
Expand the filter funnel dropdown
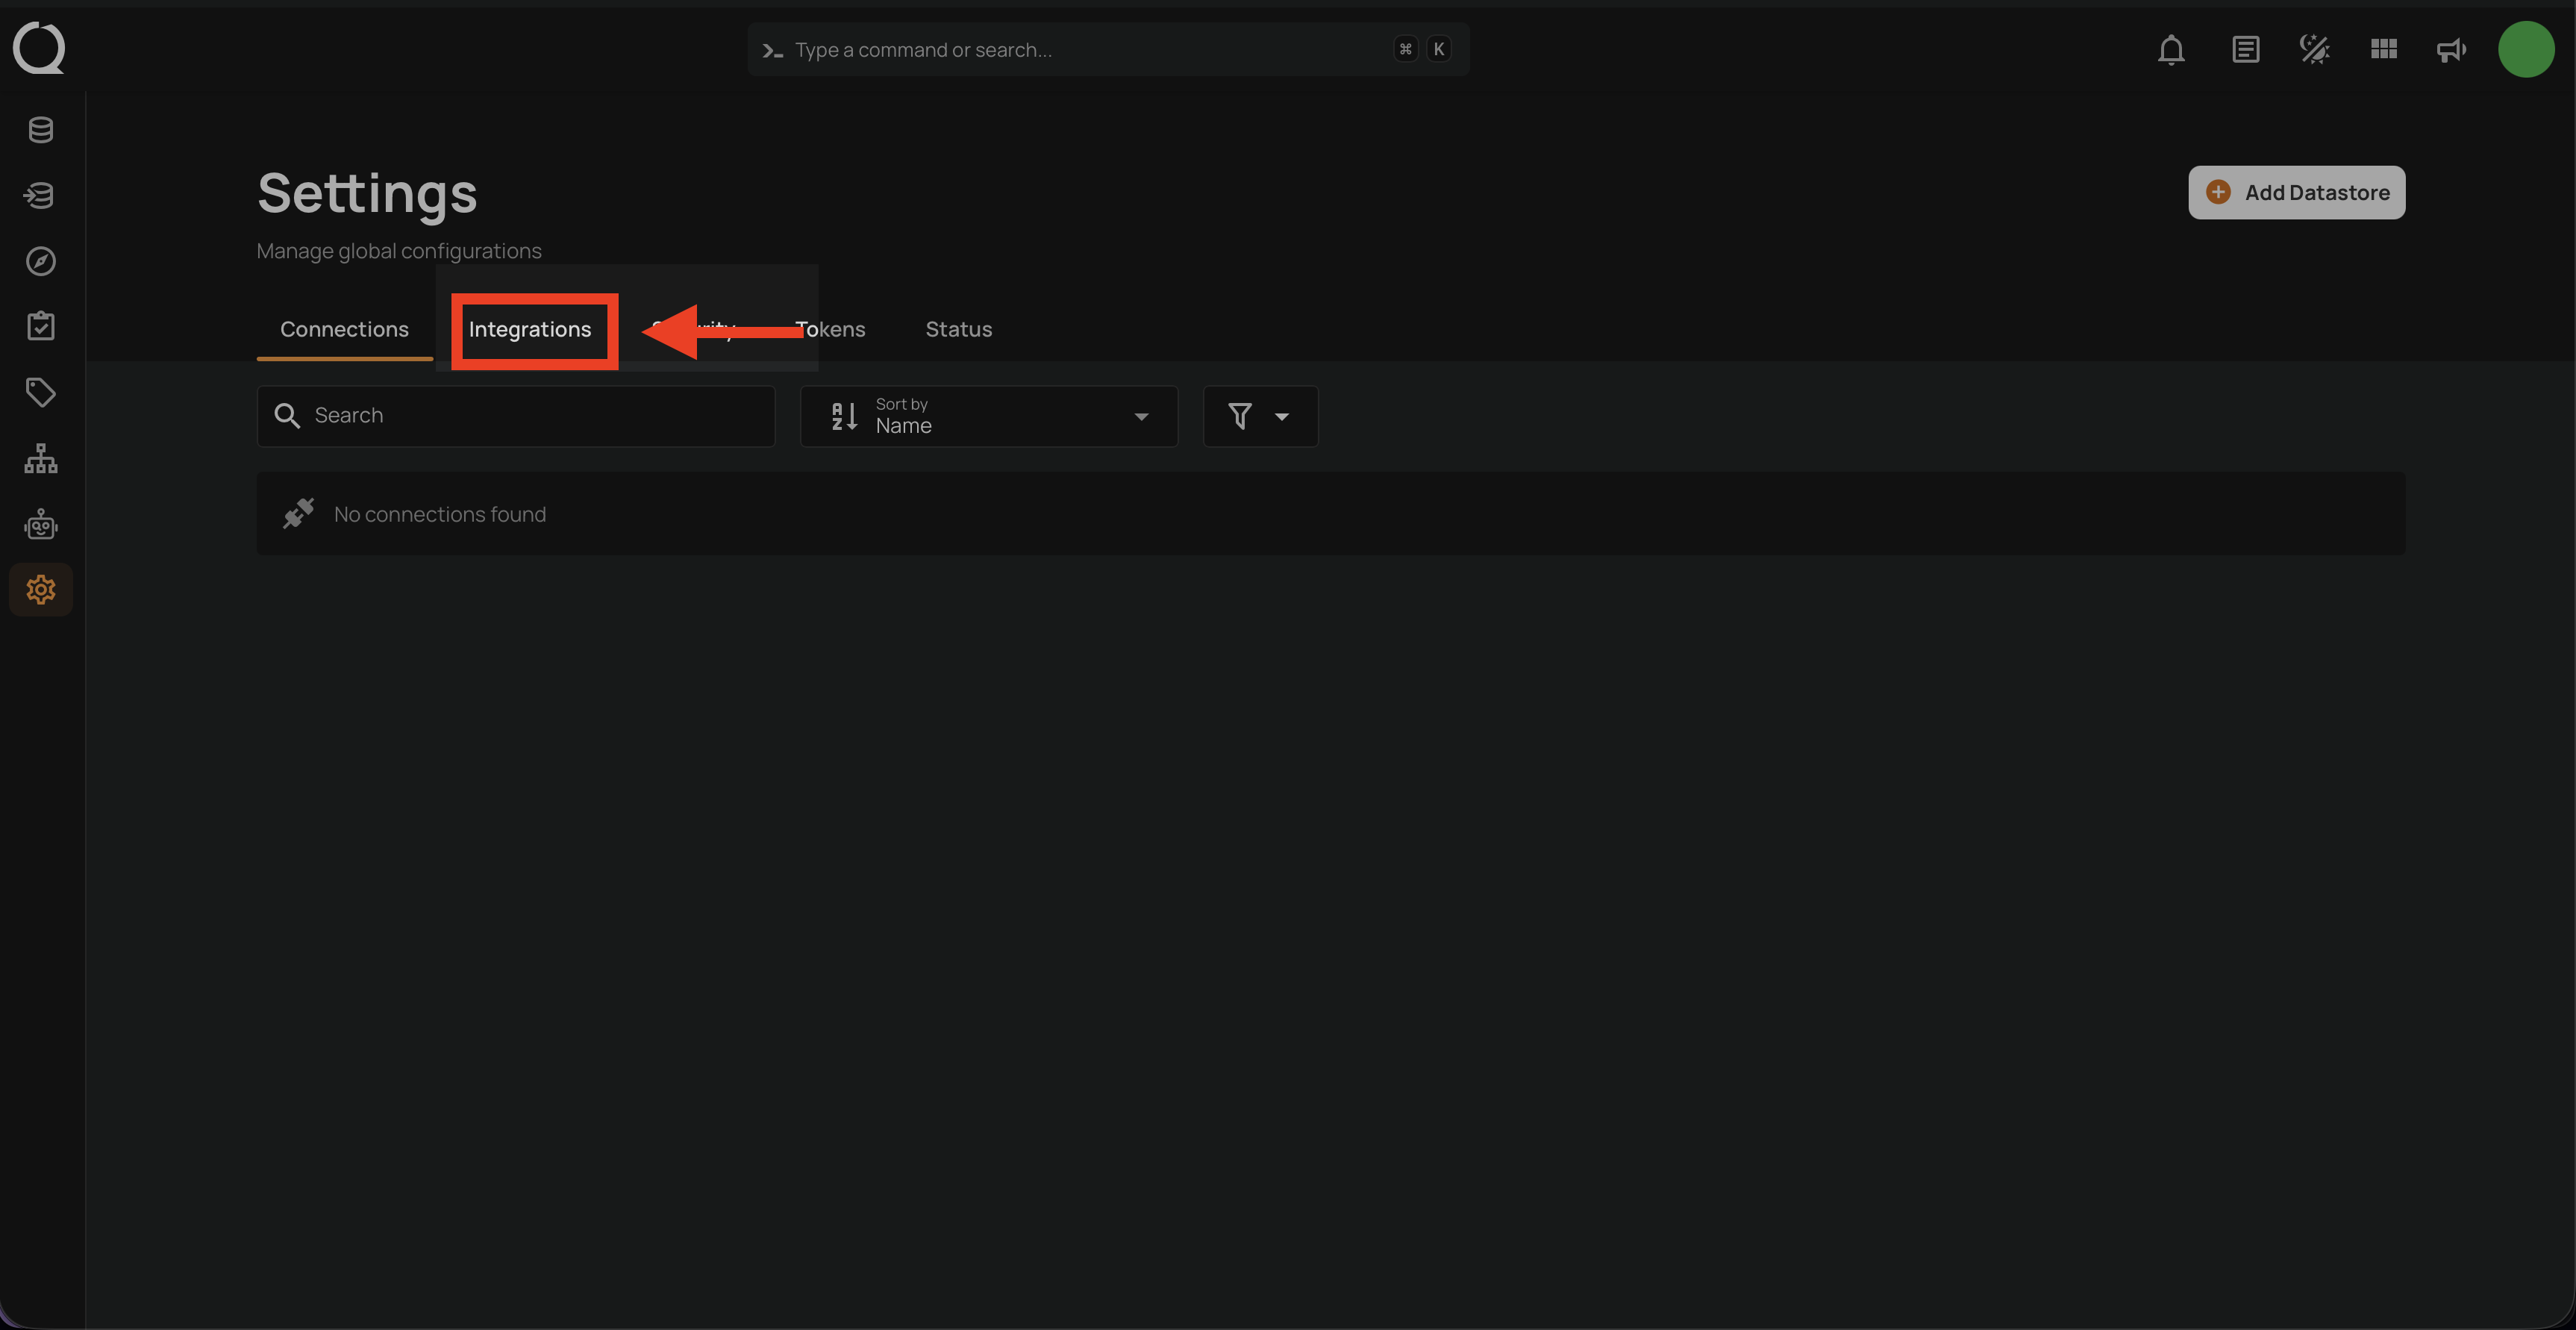click(x=1260, y=416)
